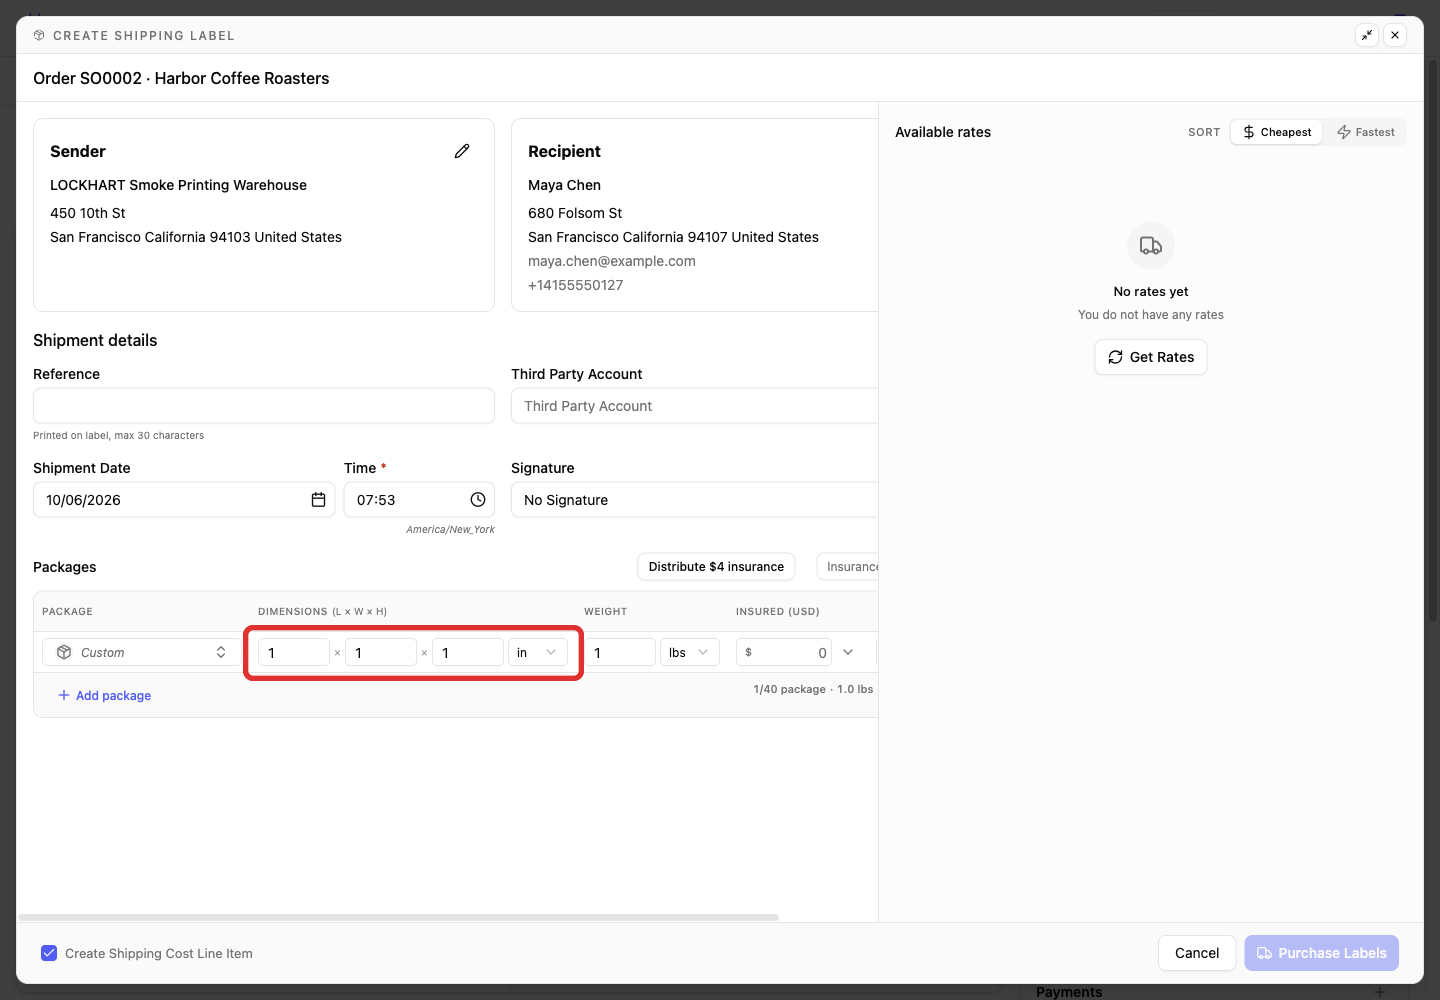Click Purchase Labels button
This screenshot has height=1000, width=1440.
1321,953
